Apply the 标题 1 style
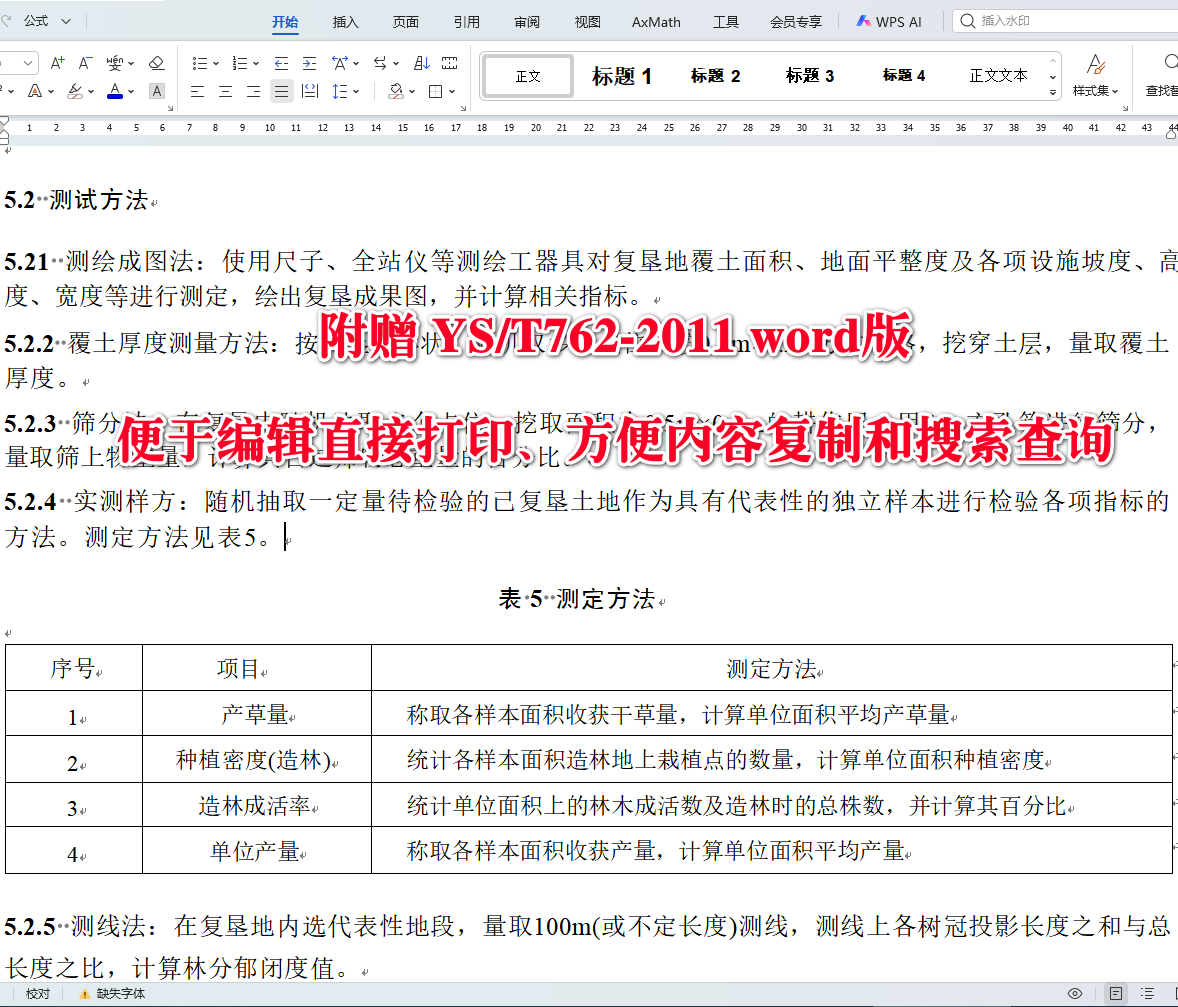 (622, 75)
